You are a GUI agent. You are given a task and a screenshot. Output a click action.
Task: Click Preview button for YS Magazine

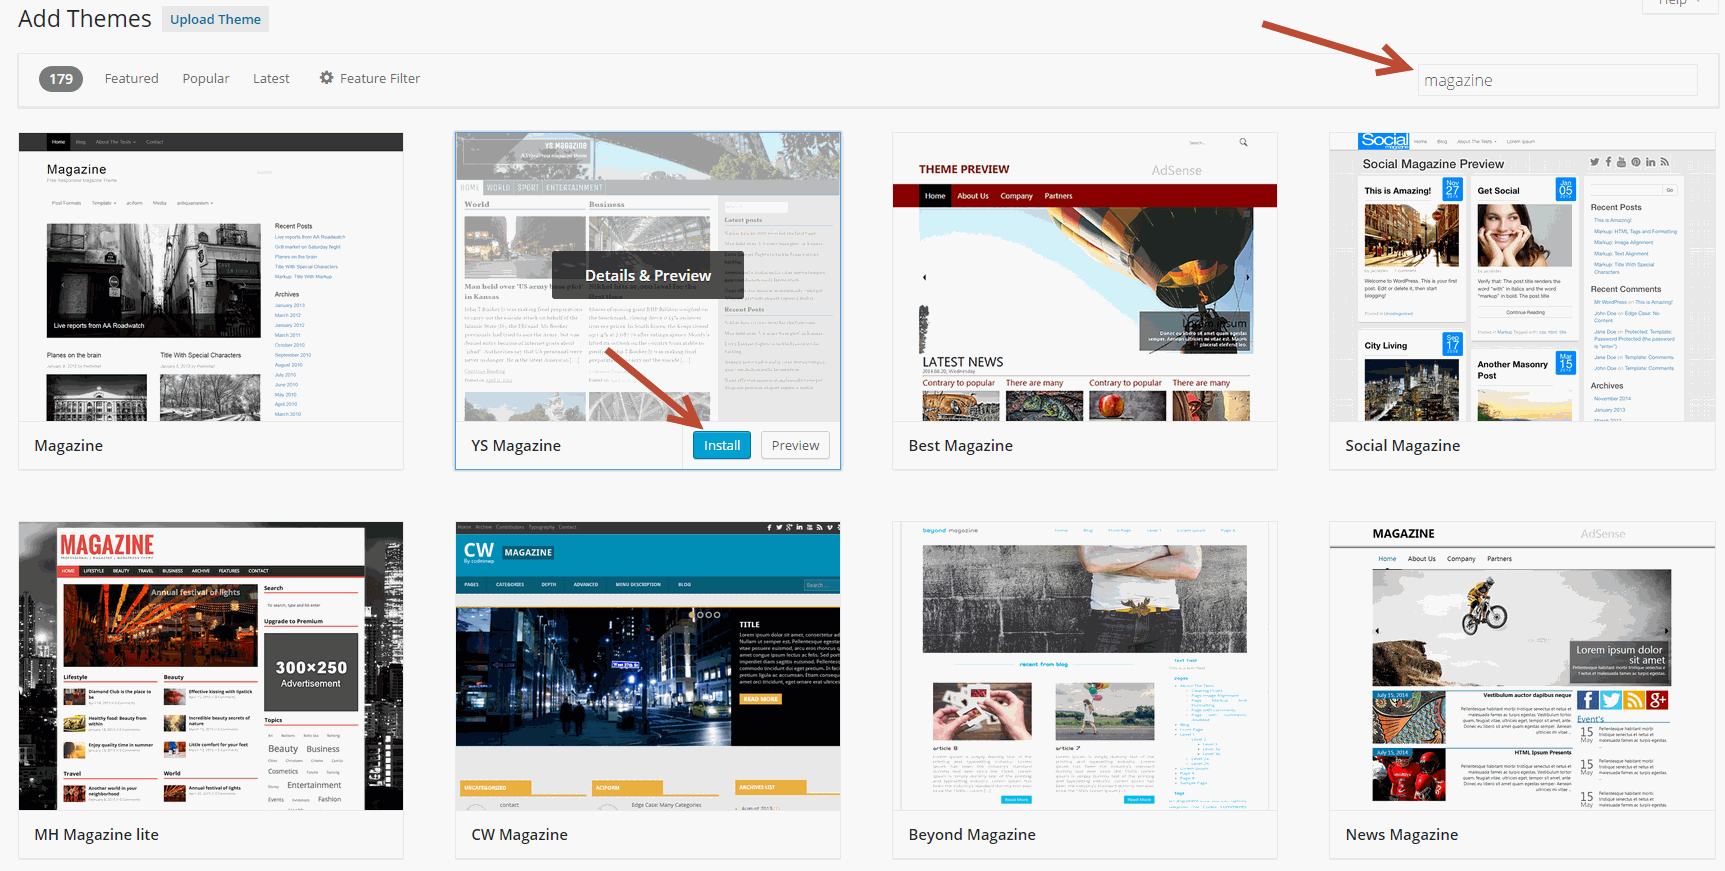pos(795,446)
